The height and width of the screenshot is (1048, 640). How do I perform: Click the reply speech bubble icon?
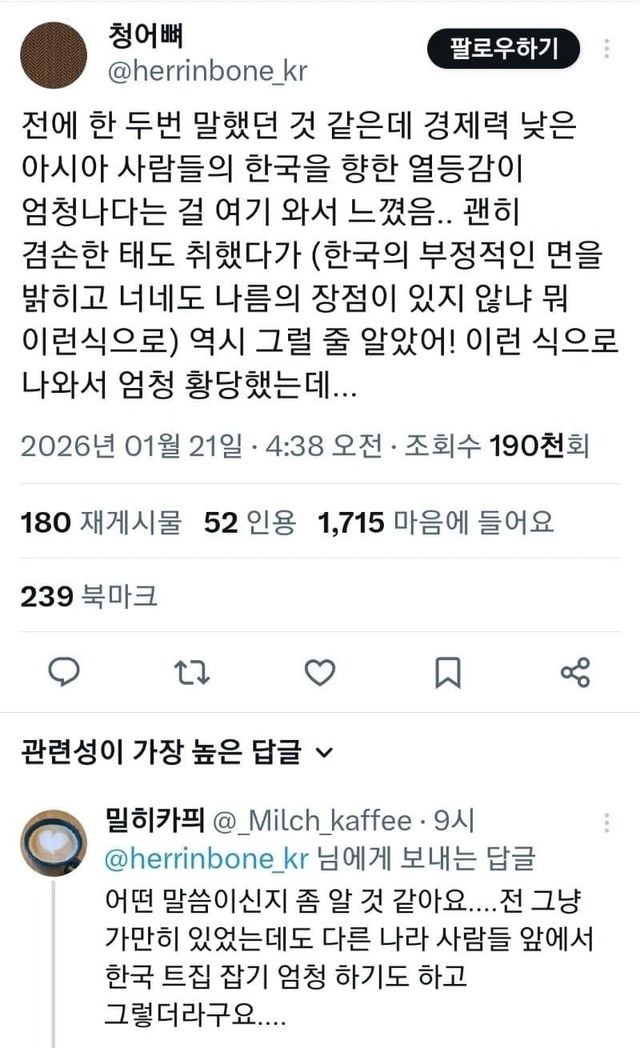(65, 672)
